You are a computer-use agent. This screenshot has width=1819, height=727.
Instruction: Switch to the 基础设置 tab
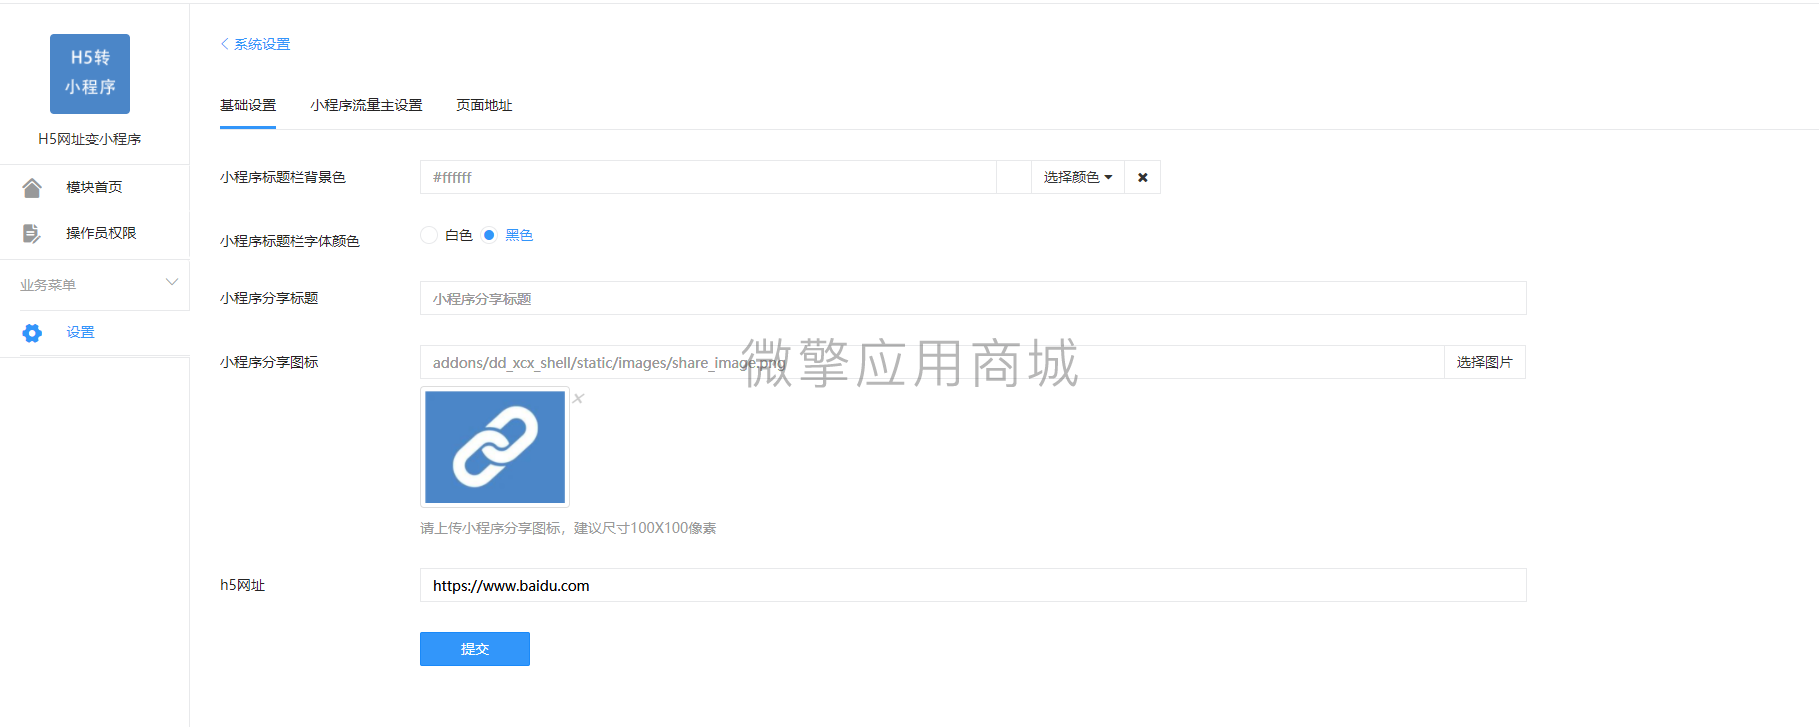coord(248,105)
